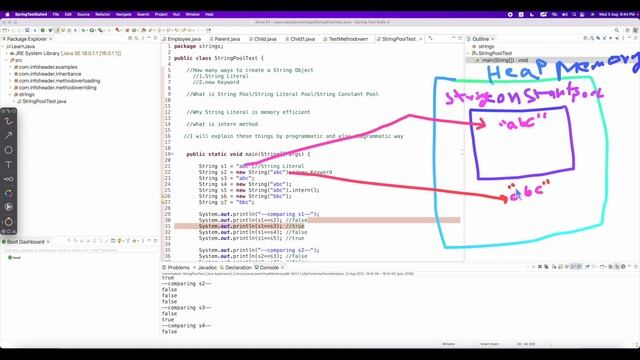Collapse all in Package Explorer toolbar
Screen dimensions: 640x360
click(x=130, y=38)
